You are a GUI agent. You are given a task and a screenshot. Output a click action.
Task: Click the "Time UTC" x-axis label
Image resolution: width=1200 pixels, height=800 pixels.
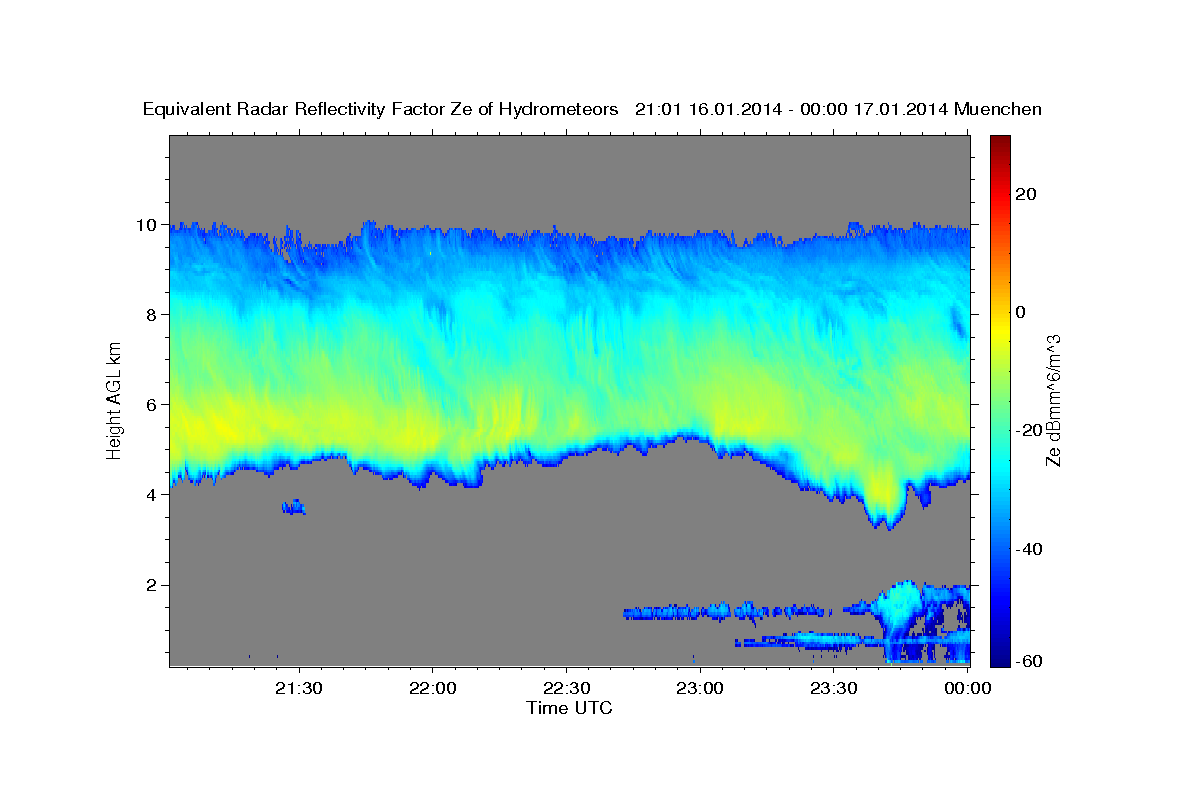click(x=569, y=708)
